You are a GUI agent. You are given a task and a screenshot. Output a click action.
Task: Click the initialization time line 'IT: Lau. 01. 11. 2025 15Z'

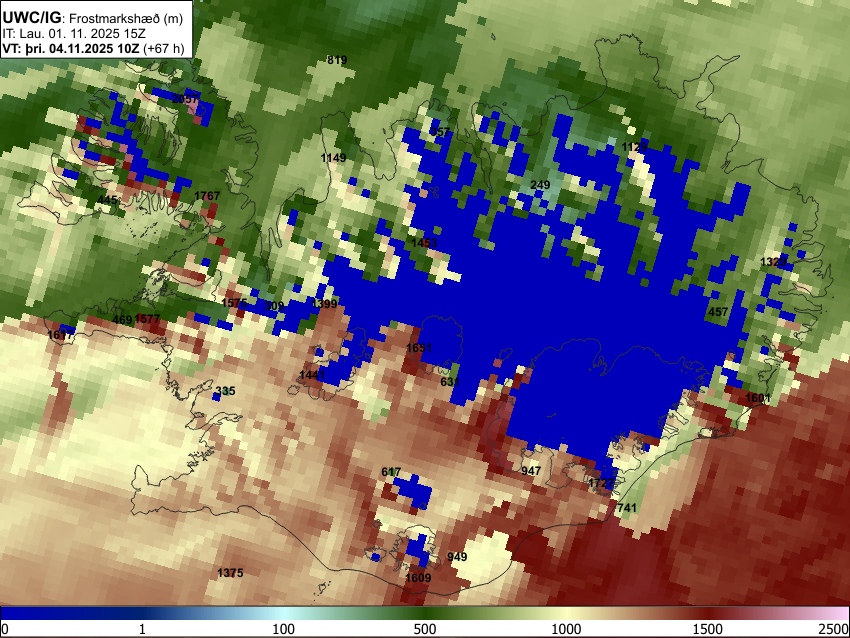pos(73,34)
